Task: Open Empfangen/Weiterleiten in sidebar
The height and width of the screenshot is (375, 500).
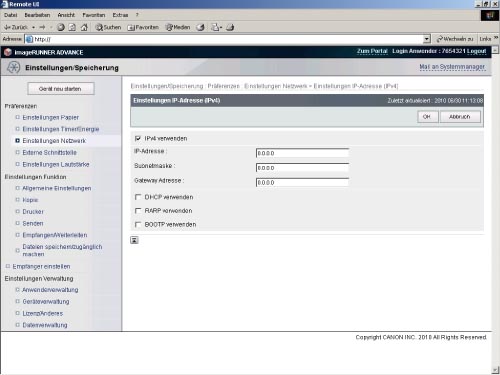Action: (55, 235)
